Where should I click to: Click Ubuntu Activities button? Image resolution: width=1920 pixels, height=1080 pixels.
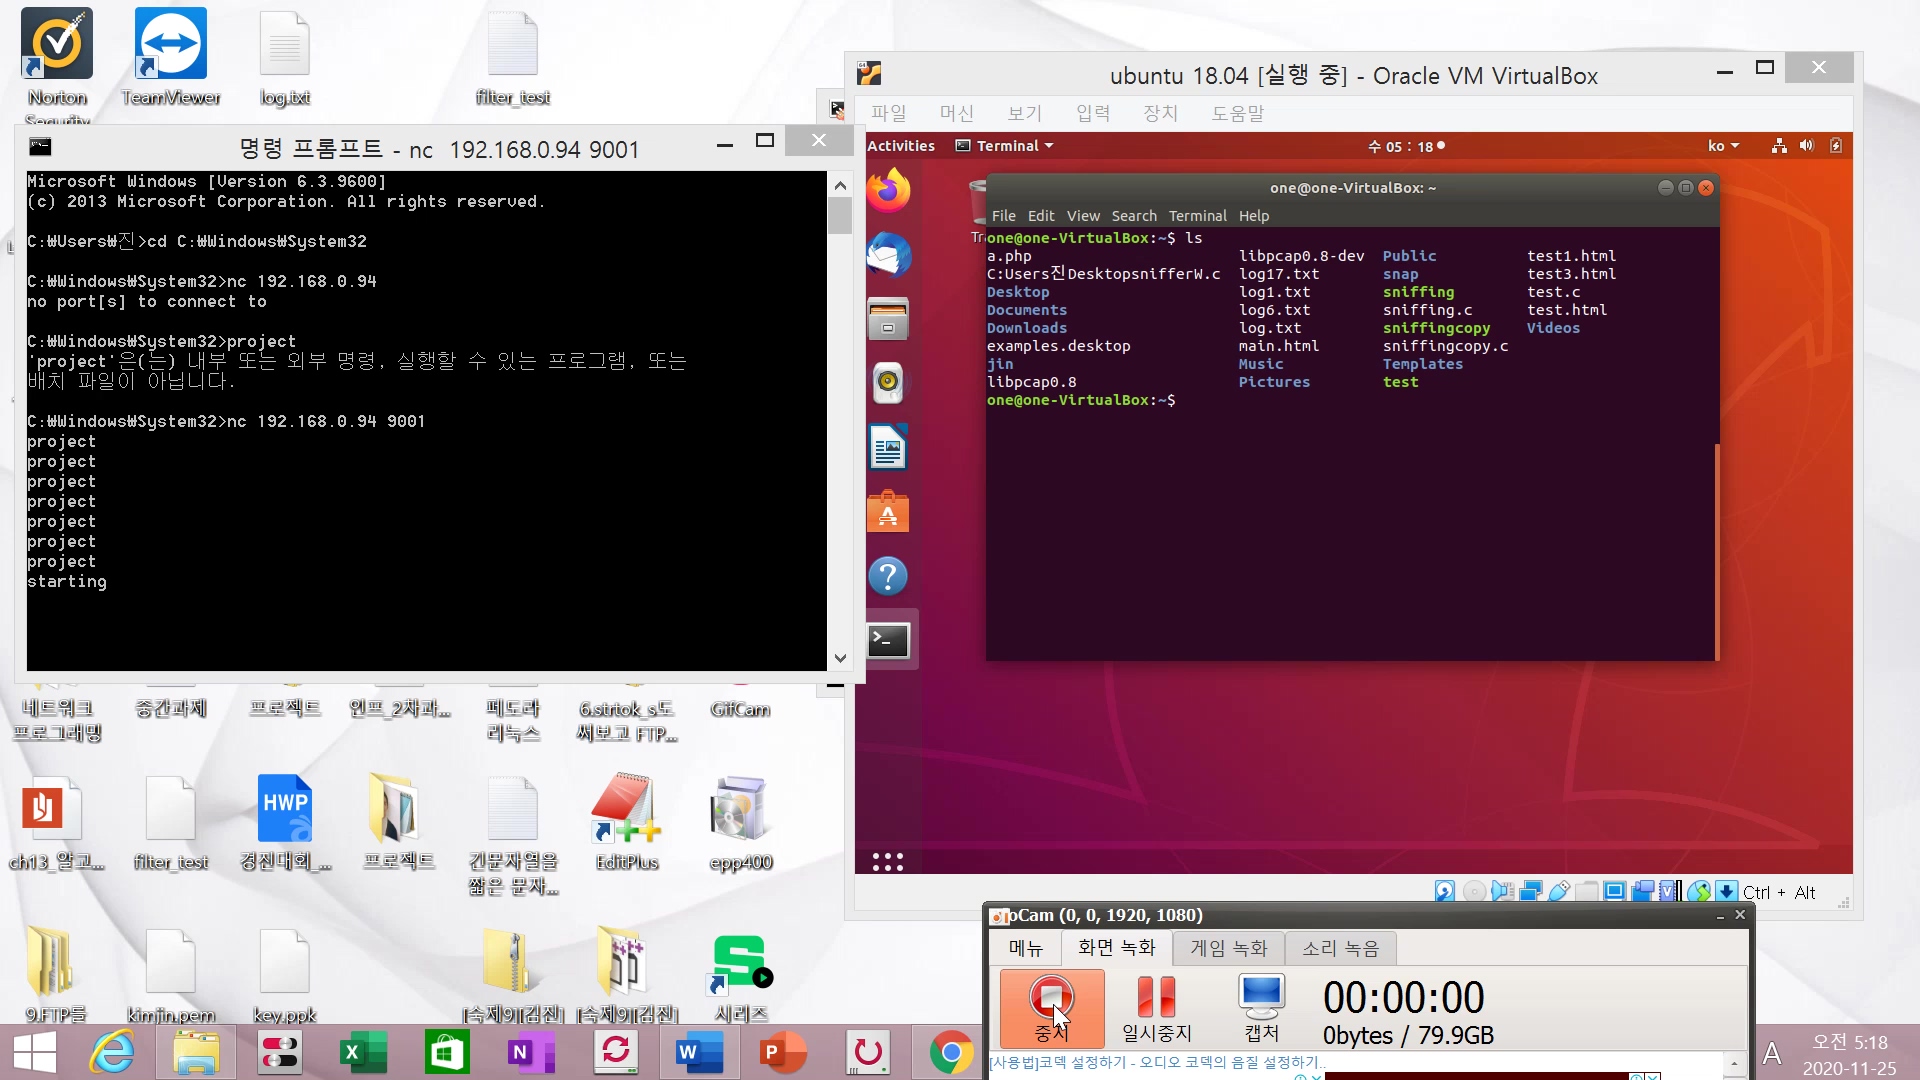point(901,146)
